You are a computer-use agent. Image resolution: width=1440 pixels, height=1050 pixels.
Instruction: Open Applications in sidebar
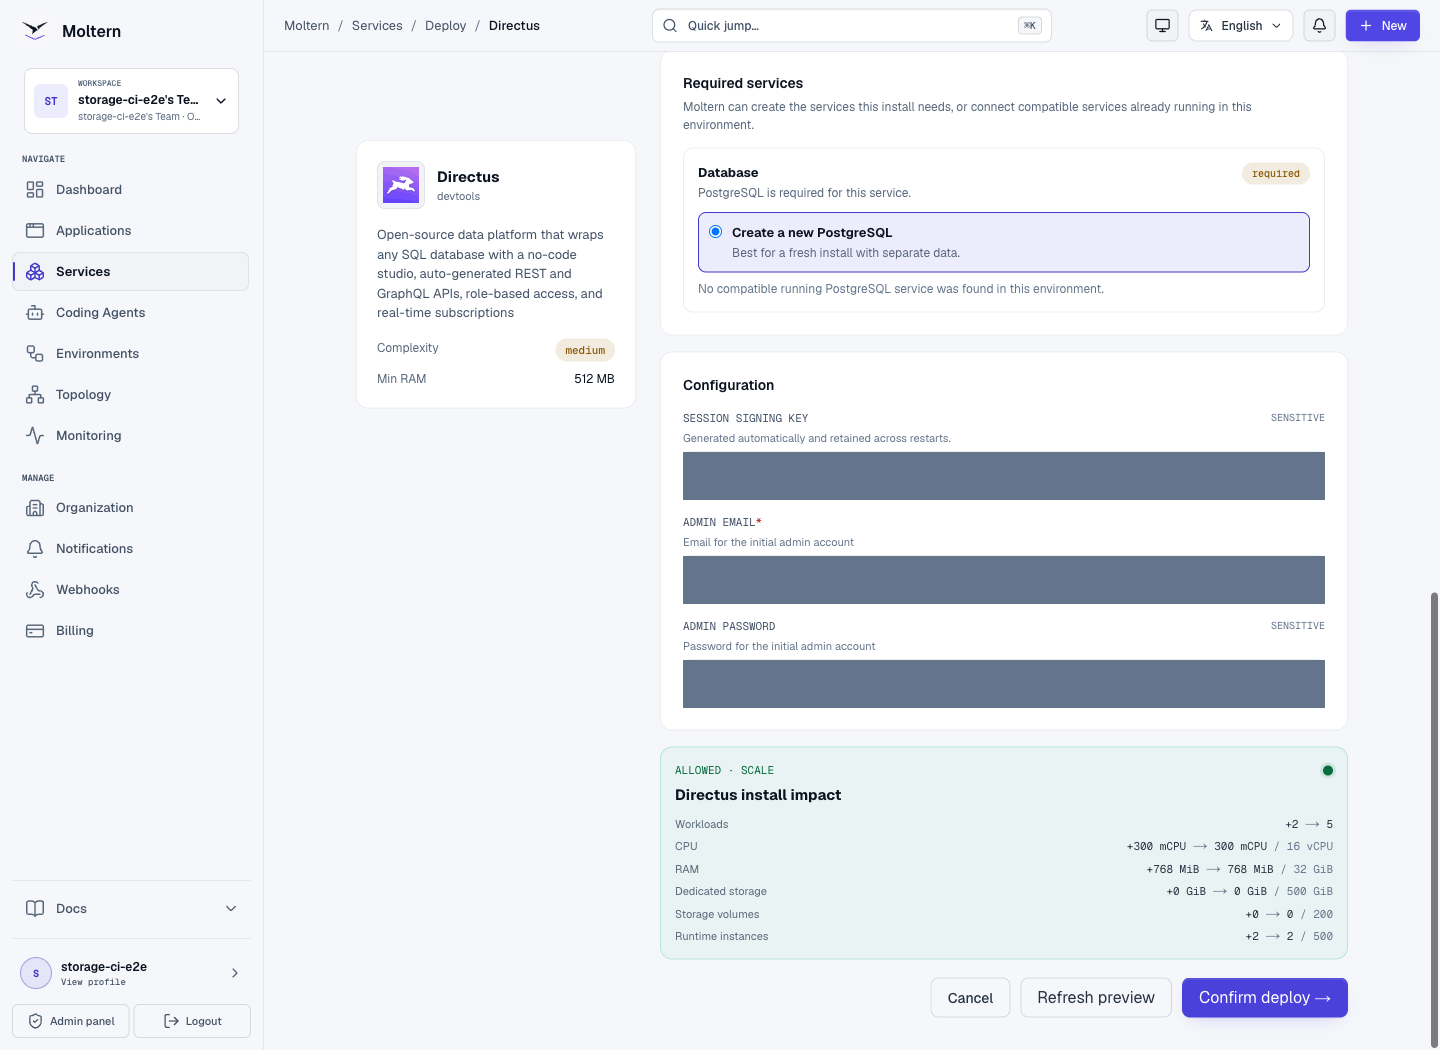[x=131, y=231]
